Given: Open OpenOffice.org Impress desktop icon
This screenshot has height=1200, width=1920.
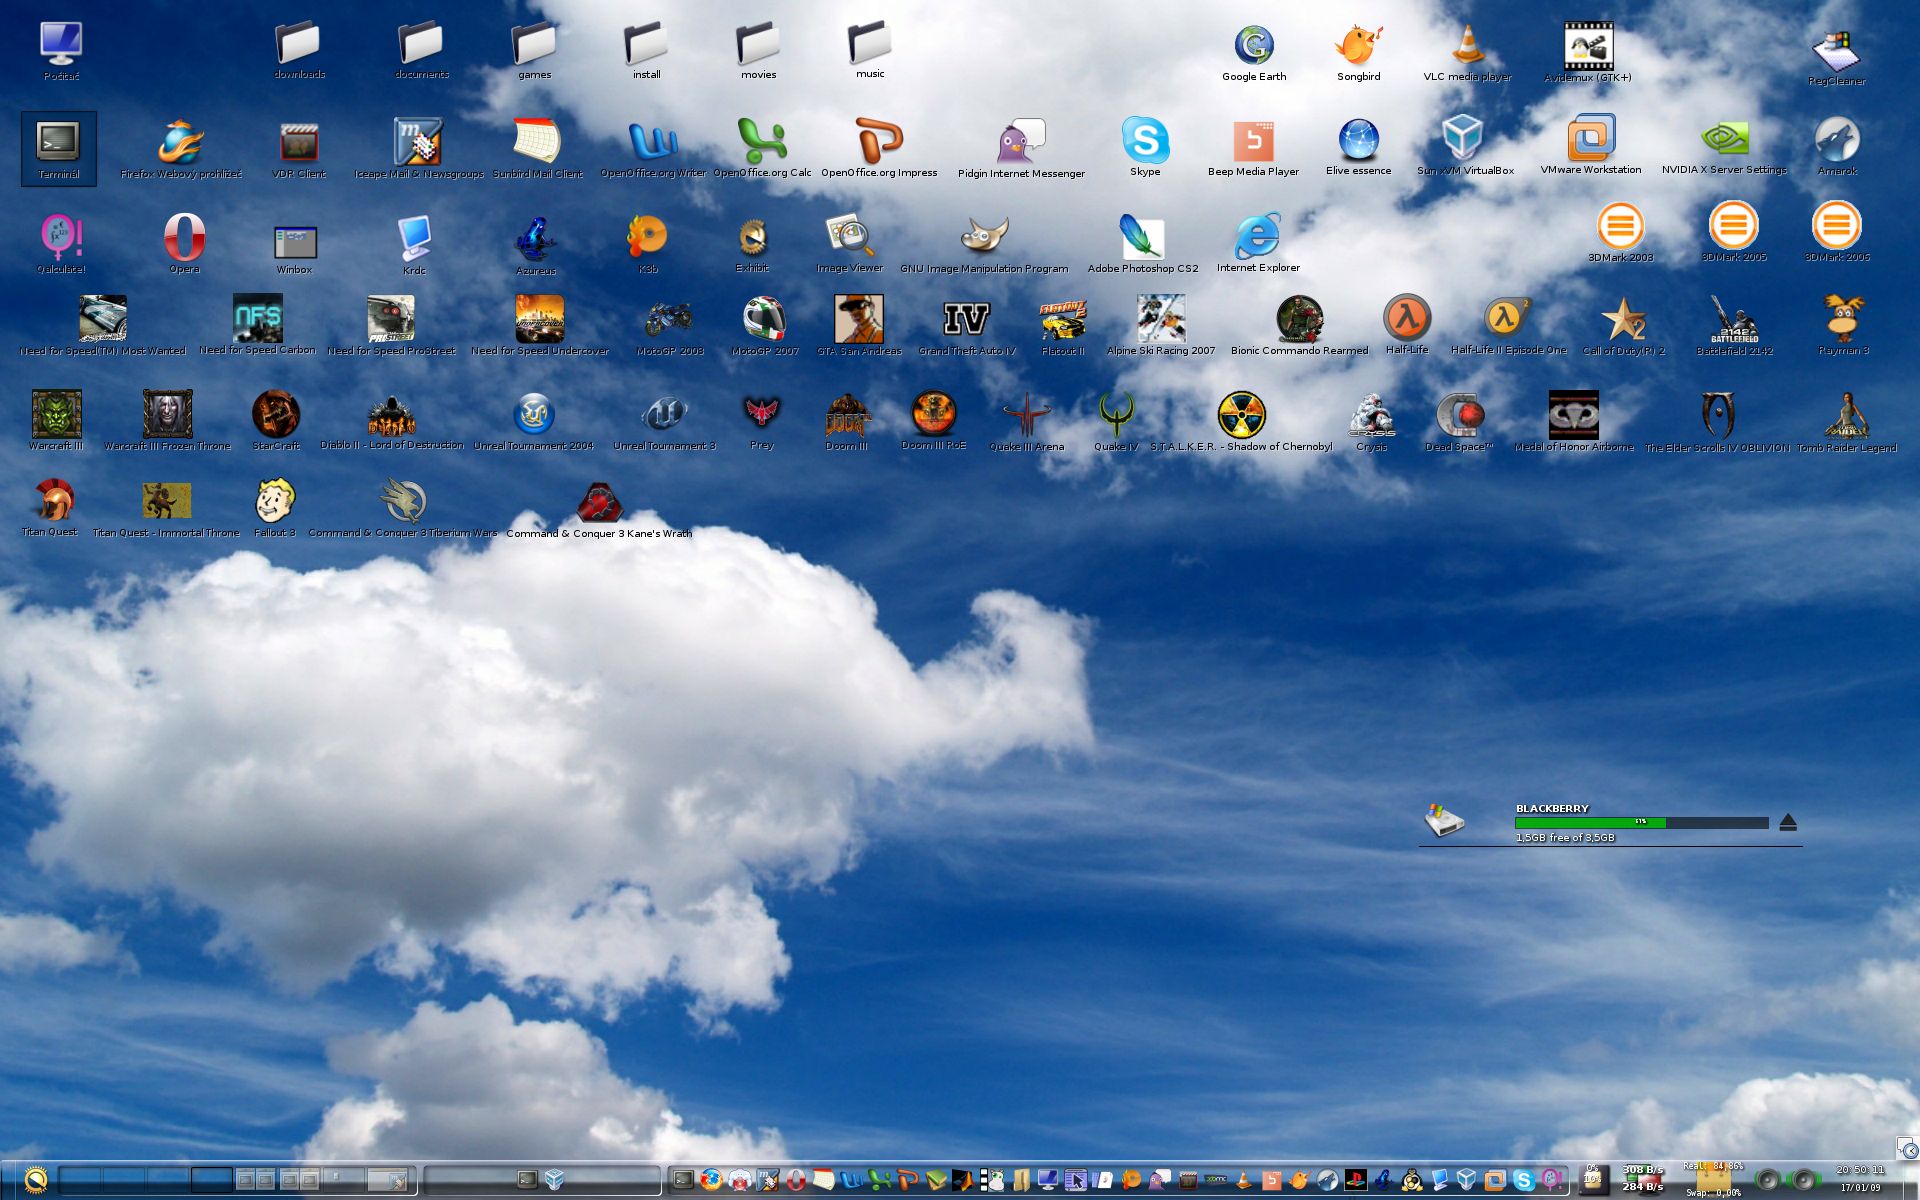Looking at the screenshot, I should (x=879, y=148).
